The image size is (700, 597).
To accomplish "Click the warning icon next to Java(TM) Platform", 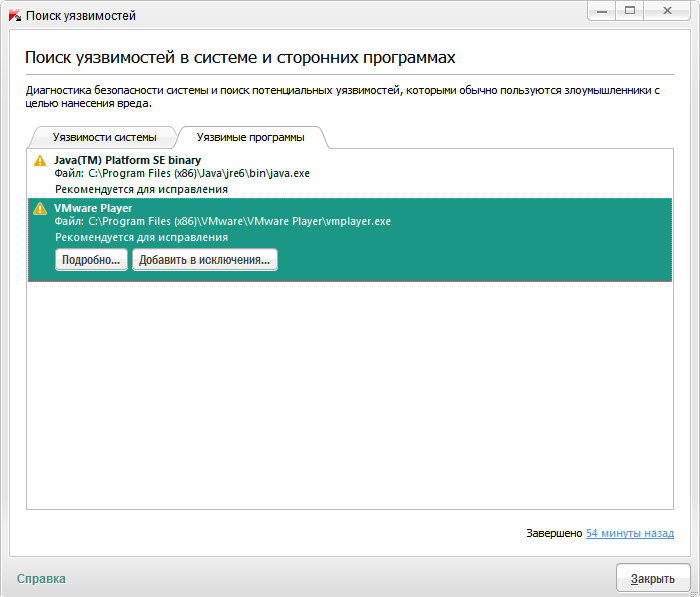I will 40,161.
